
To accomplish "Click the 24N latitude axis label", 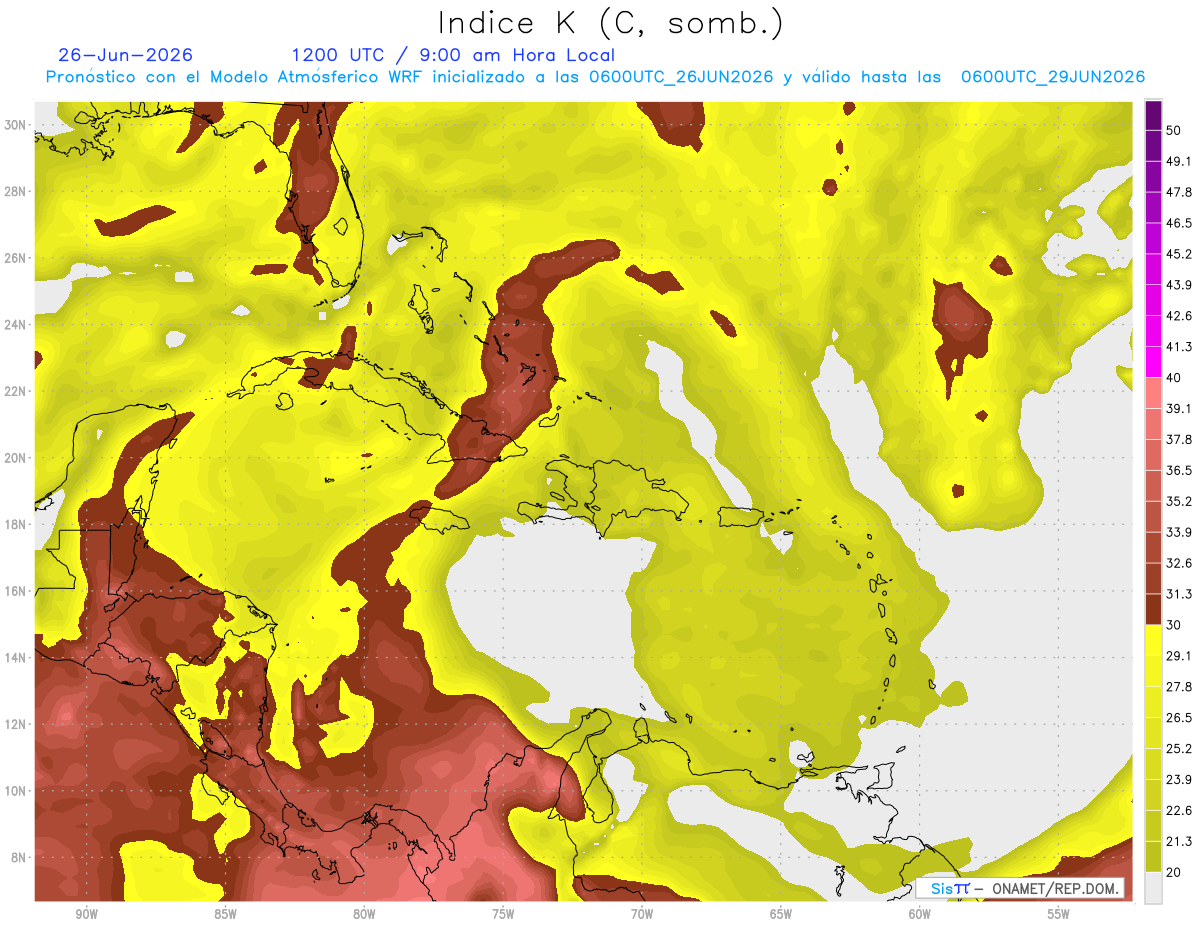I will click(16, 325).
